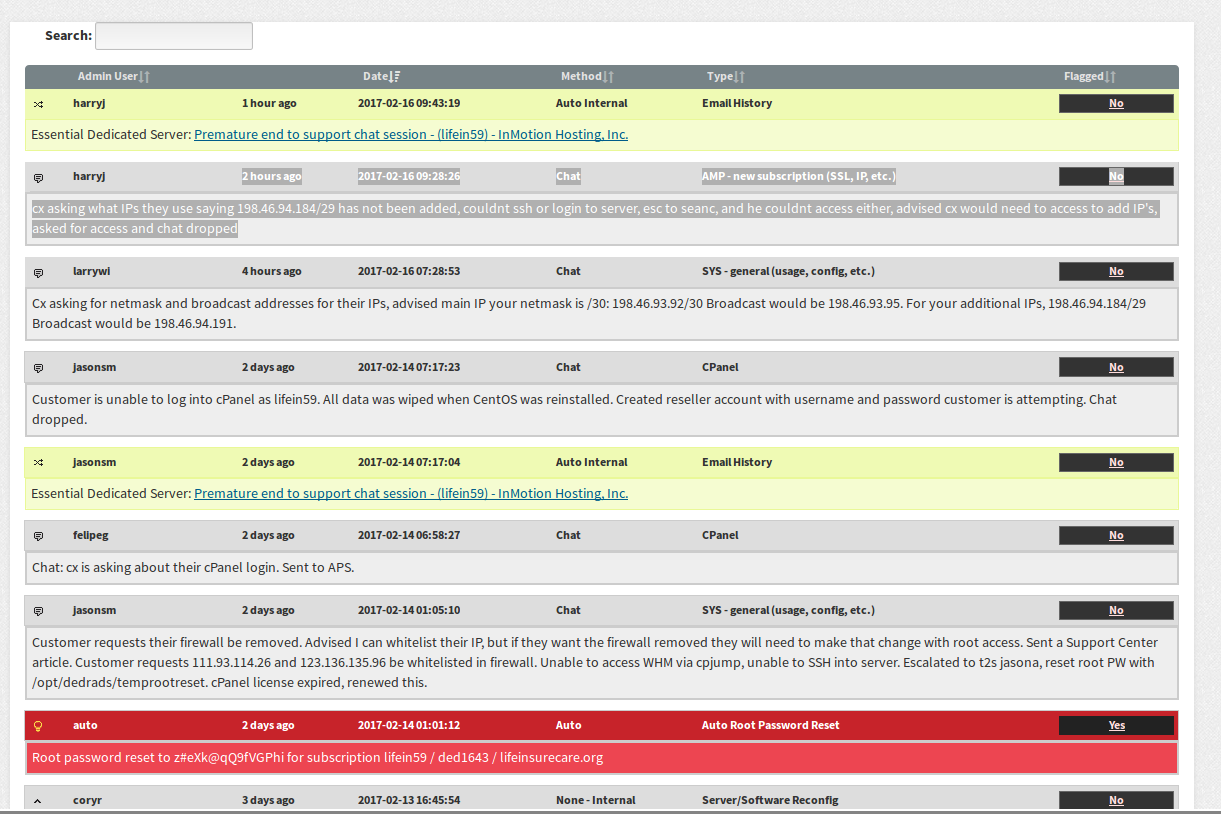1221x816 pixels.
Task: Click lightbulb icon on auto root reset row
Action: coord(38,726)
